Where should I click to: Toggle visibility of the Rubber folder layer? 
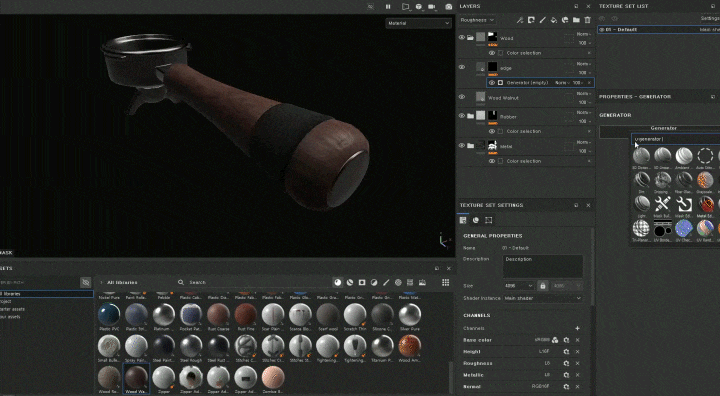pyautogui.click(x=462, y=116)
